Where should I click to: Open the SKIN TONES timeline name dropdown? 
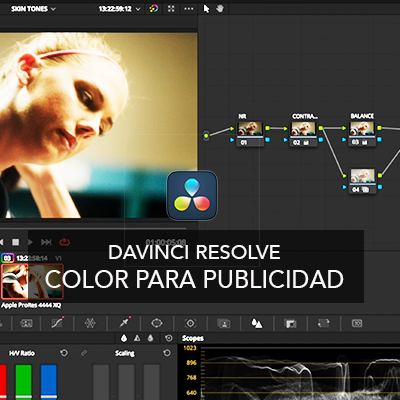click(x=33, y=9)
